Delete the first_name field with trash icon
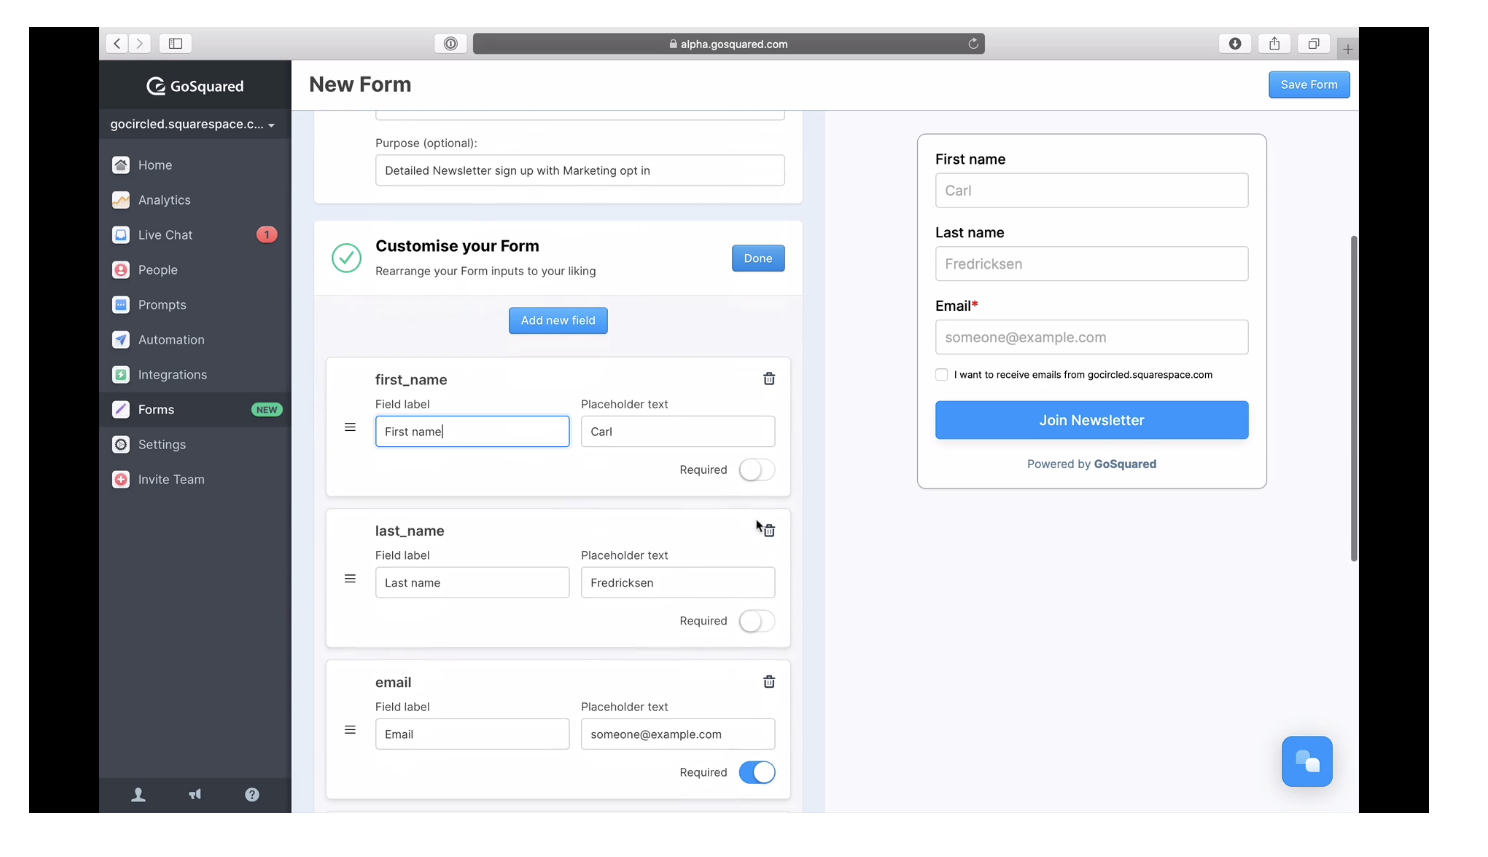Viewport: 1488px width, 857px height. click(x=769, y=379)
